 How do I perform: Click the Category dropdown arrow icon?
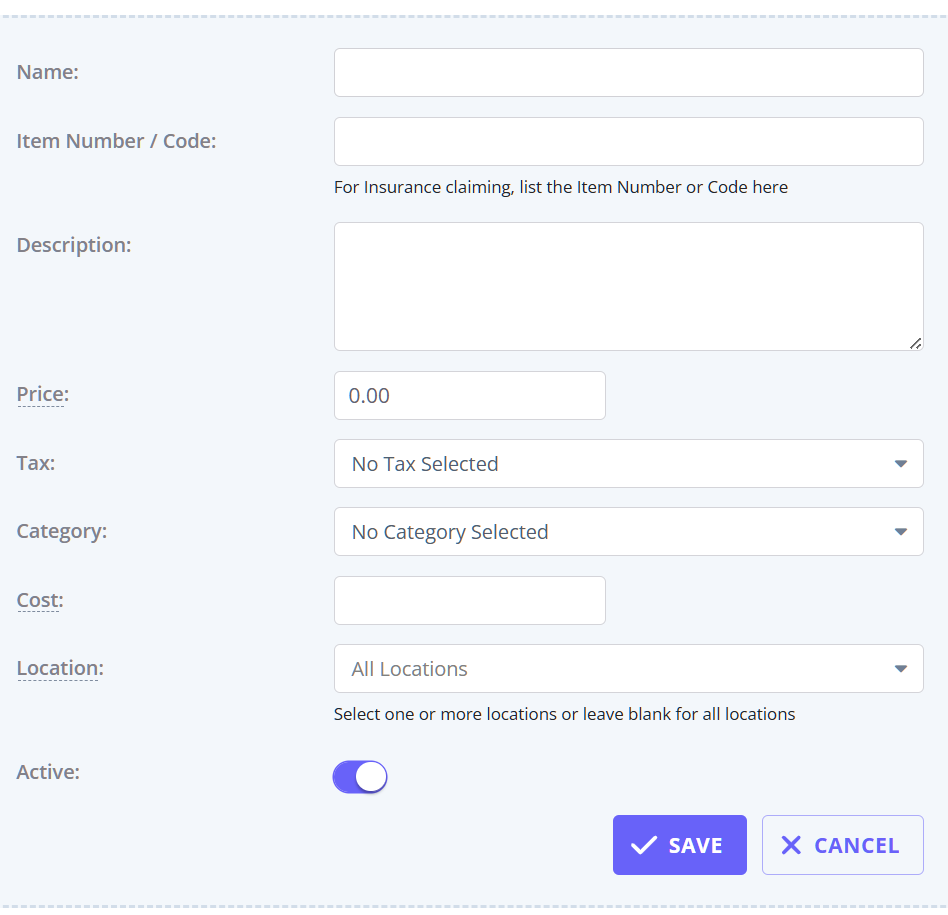click(x=900, y=532)
